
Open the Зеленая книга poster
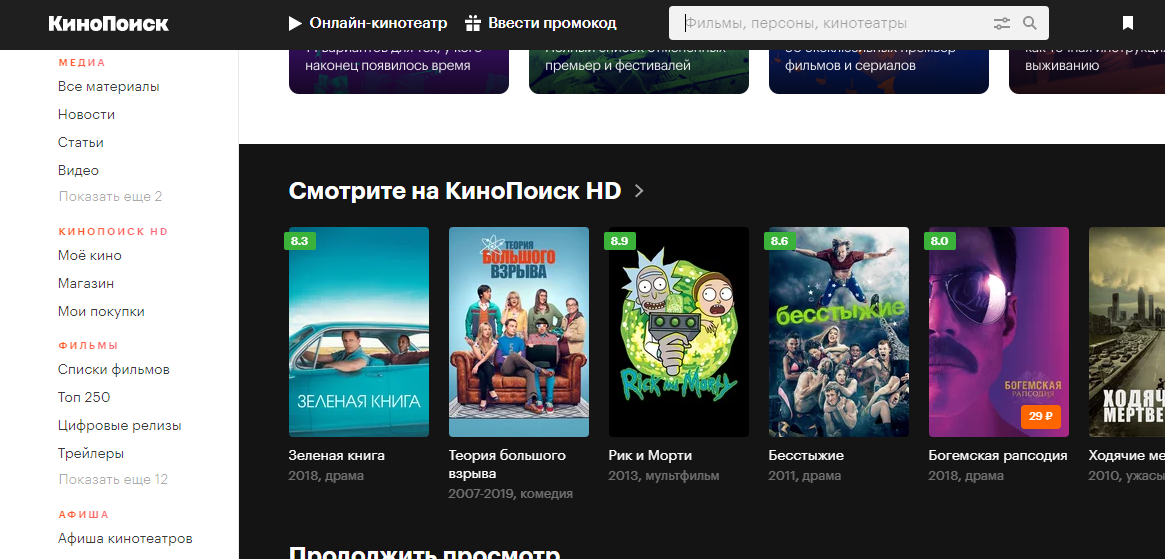tap(359, 332)
